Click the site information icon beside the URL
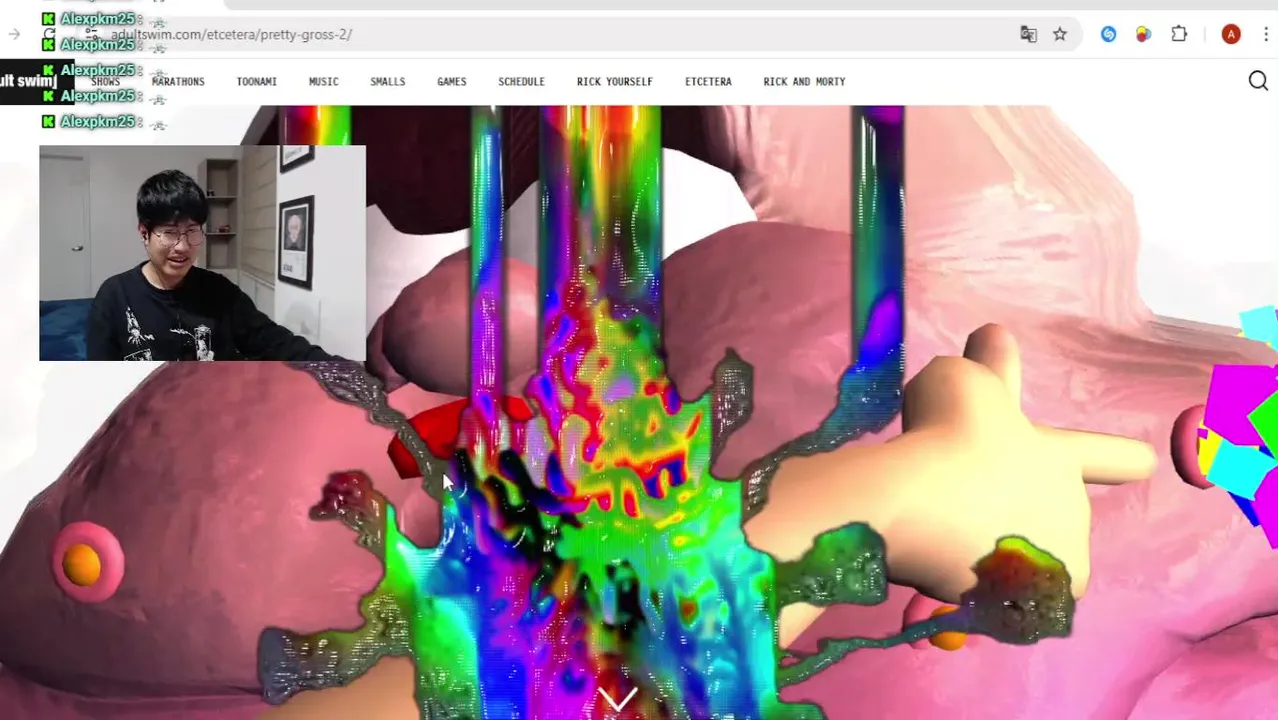Viewport: 1278px width, 720px height. point(91,34)
